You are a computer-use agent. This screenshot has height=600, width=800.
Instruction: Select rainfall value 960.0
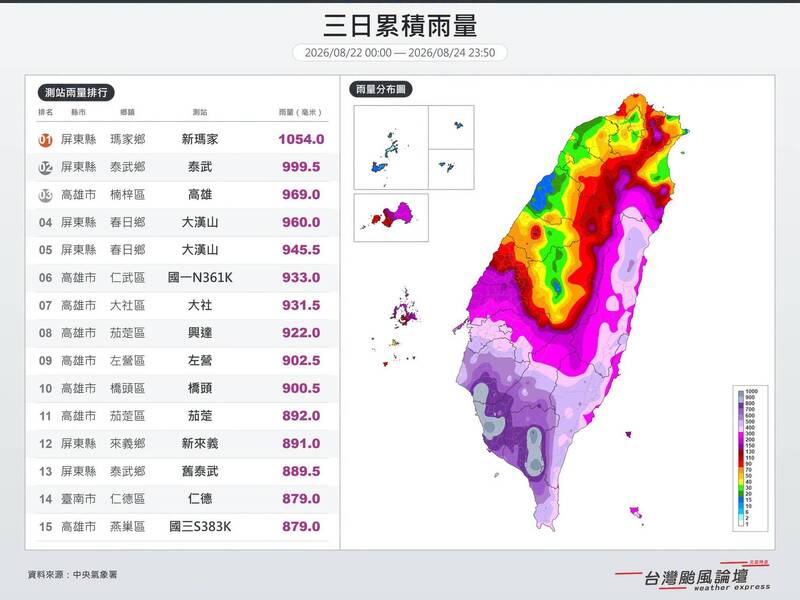[x=301, y=222]
